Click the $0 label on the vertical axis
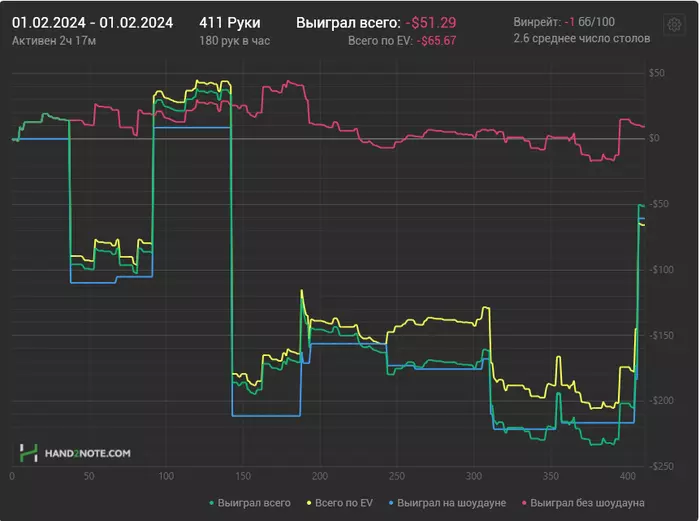 click(654, 138)
